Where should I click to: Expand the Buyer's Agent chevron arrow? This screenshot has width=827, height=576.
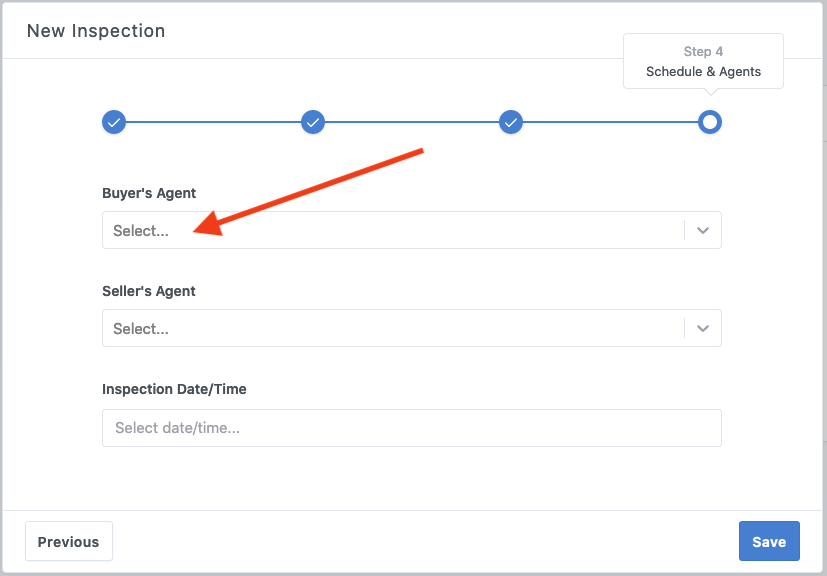pos(703,230)
